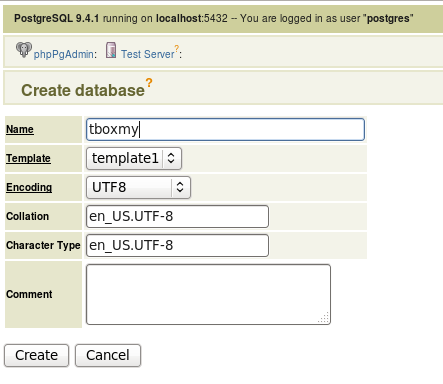The height and width of the screenshot is (384, 443).
Task: Click inside the Comment text area
Action: [x=208, y=294]
